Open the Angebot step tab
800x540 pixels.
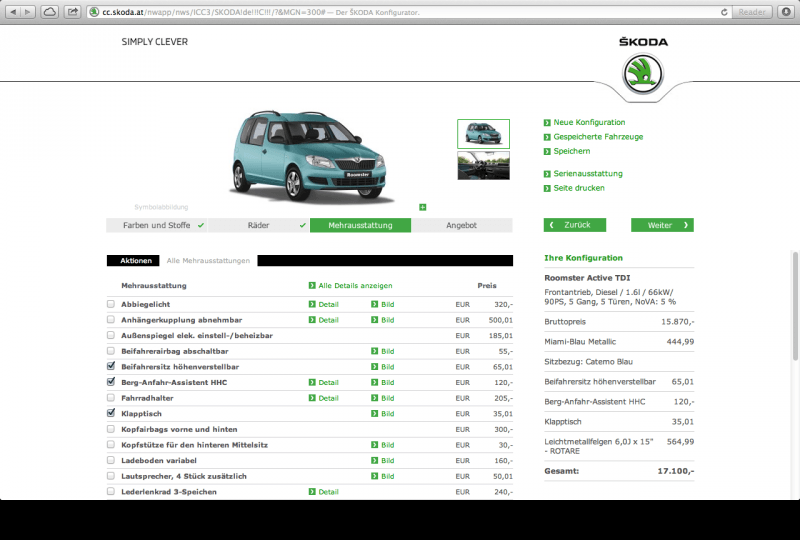click(x=462, y=225)
